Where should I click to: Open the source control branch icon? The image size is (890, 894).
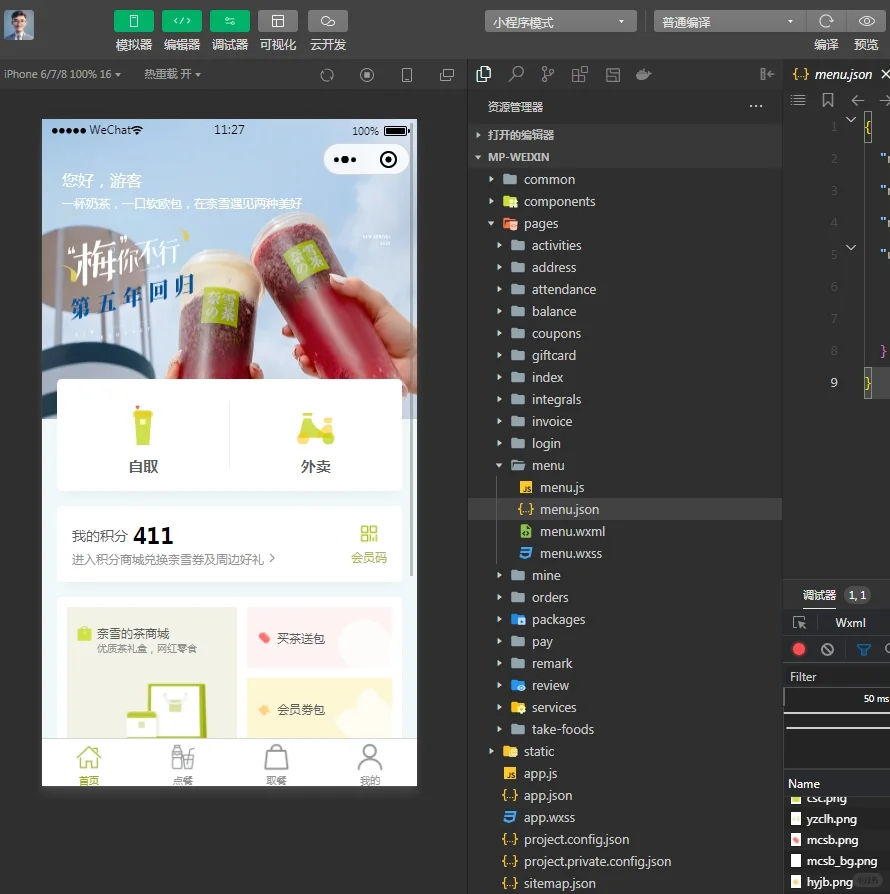click(547, 74)
